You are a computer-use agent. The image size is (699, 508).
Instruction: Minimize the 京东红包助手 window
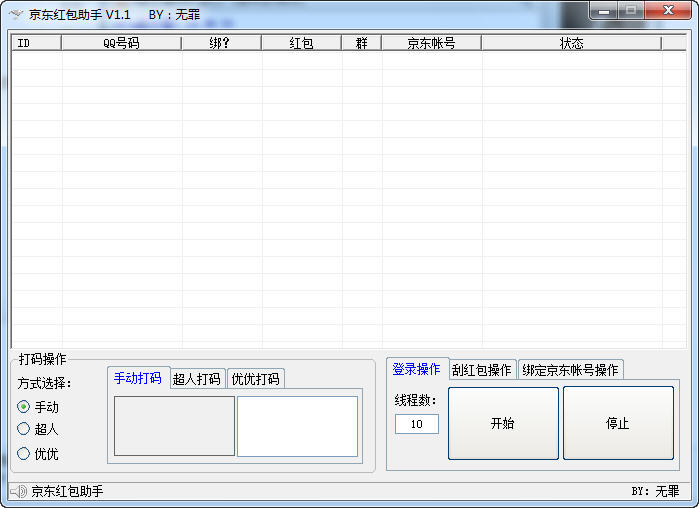click(604, 11)
